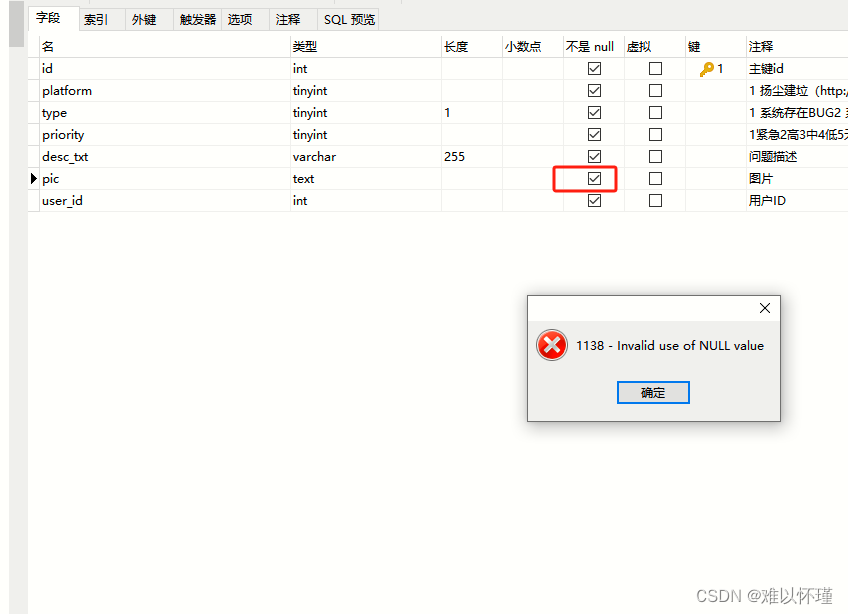Image resolution: width=848 pixels, height=614 pixels.
Task: Click the 图片 comment cell
Action: (797, 179)
